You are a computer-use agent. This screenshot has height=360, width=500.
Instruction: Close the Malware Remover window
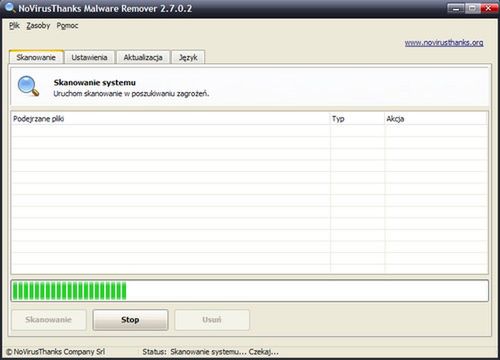489,8
